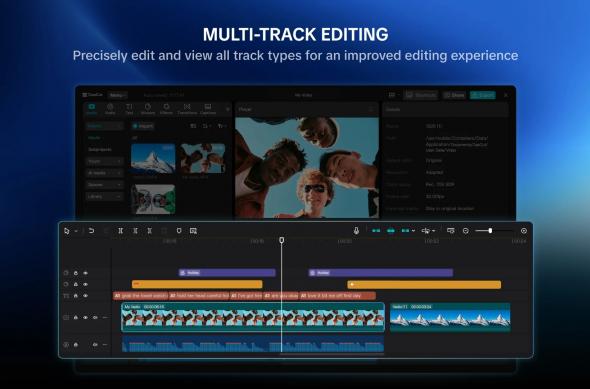Open the pointer tool dropdown arrow
Viewport: 590px width, 389px height.
coord(76,231)
